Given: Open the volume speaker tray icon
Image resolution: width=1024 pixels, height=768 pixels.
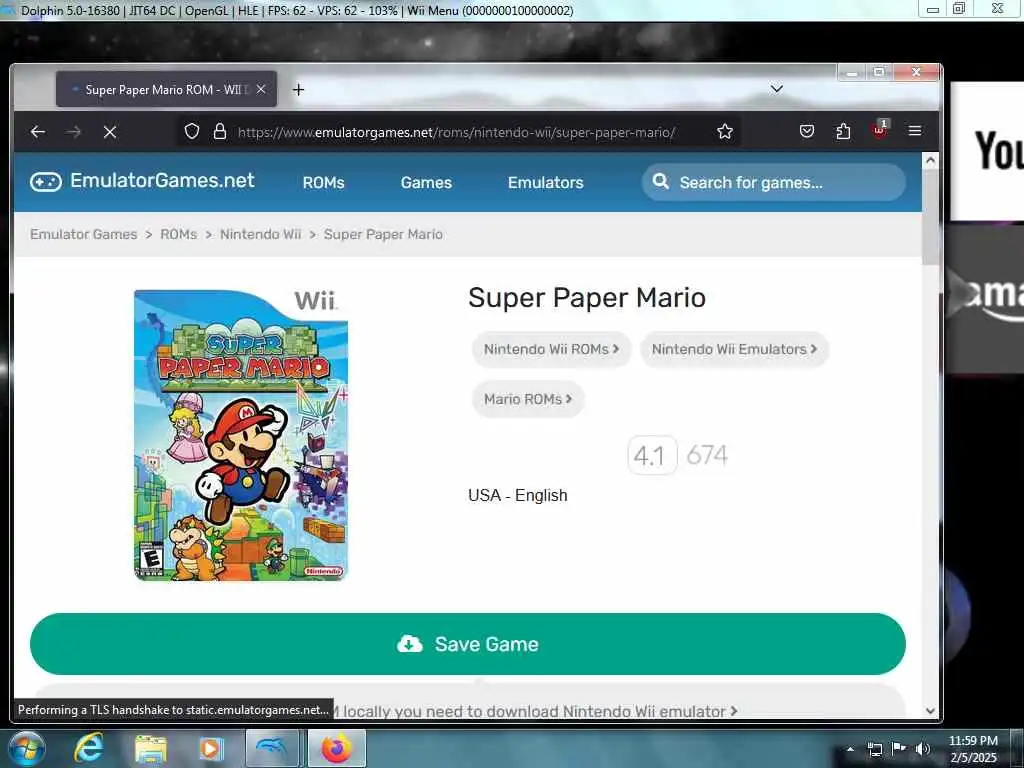Looking at the screenshot, I should point(922,748).
